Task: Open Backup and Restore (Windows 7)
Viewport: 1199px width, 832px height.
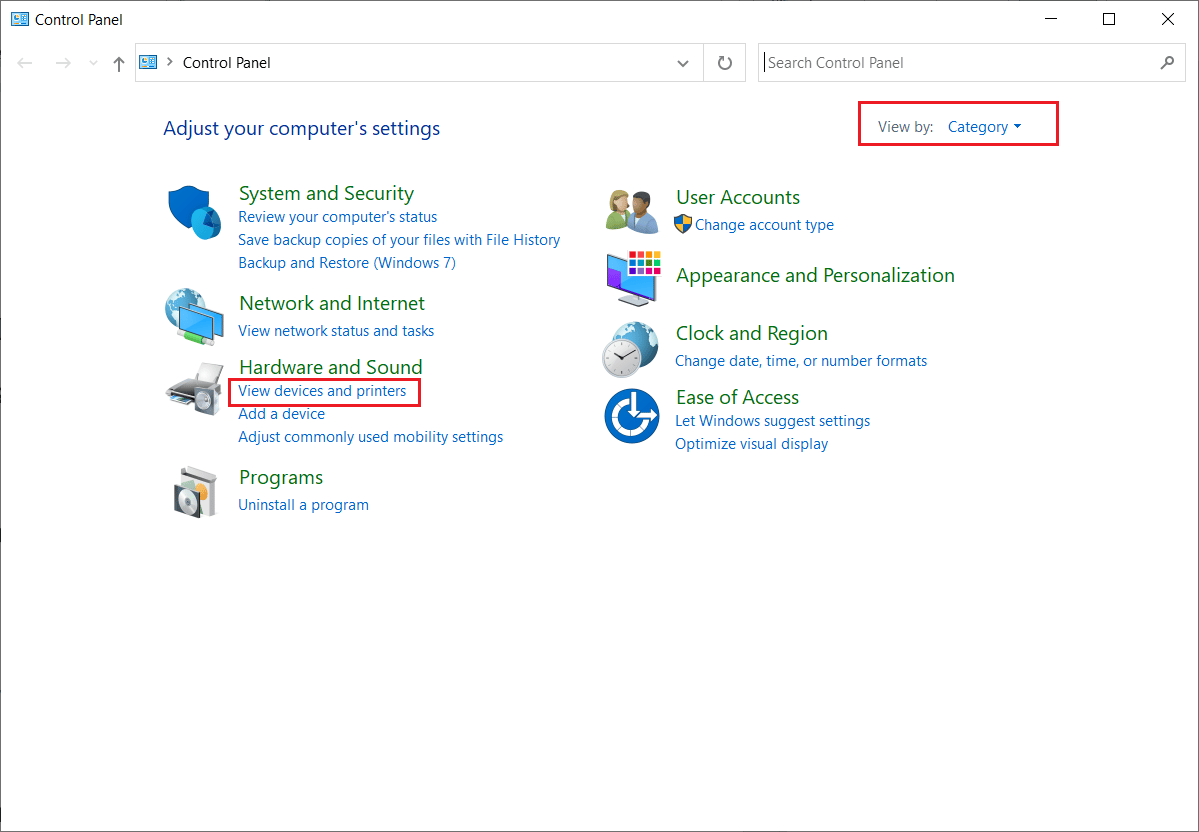Action: (x=346, y=262)
